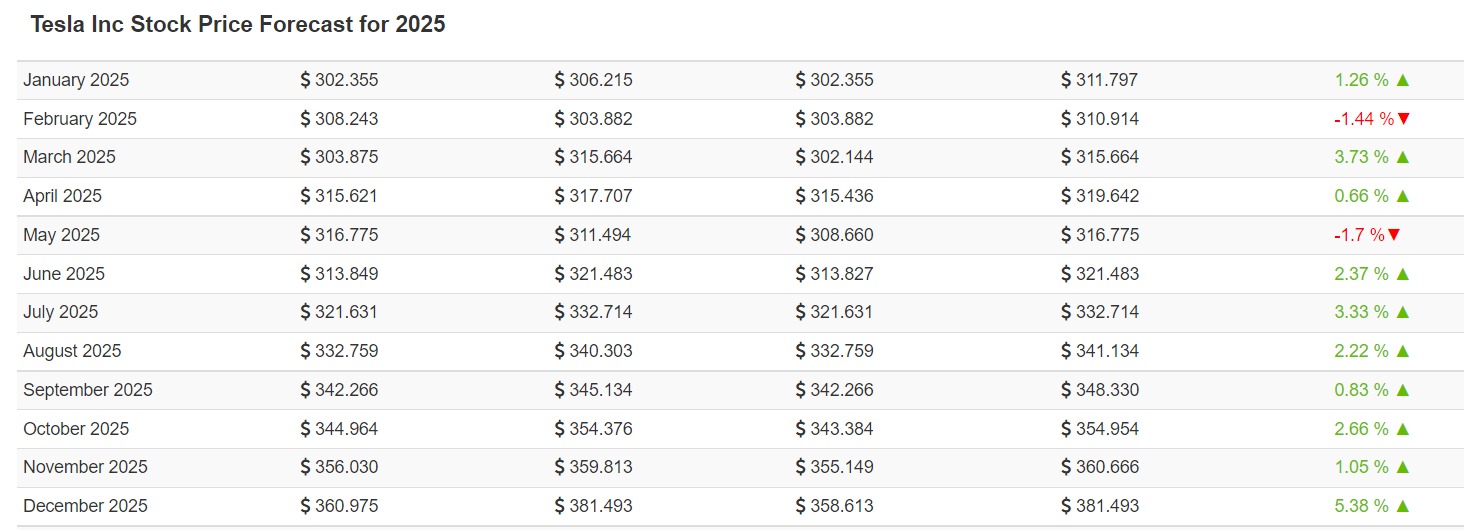Click the green up arrow for October 2025
Image resolution: width=1464 pixels, height=530 pixels.
click(1402, 429)
